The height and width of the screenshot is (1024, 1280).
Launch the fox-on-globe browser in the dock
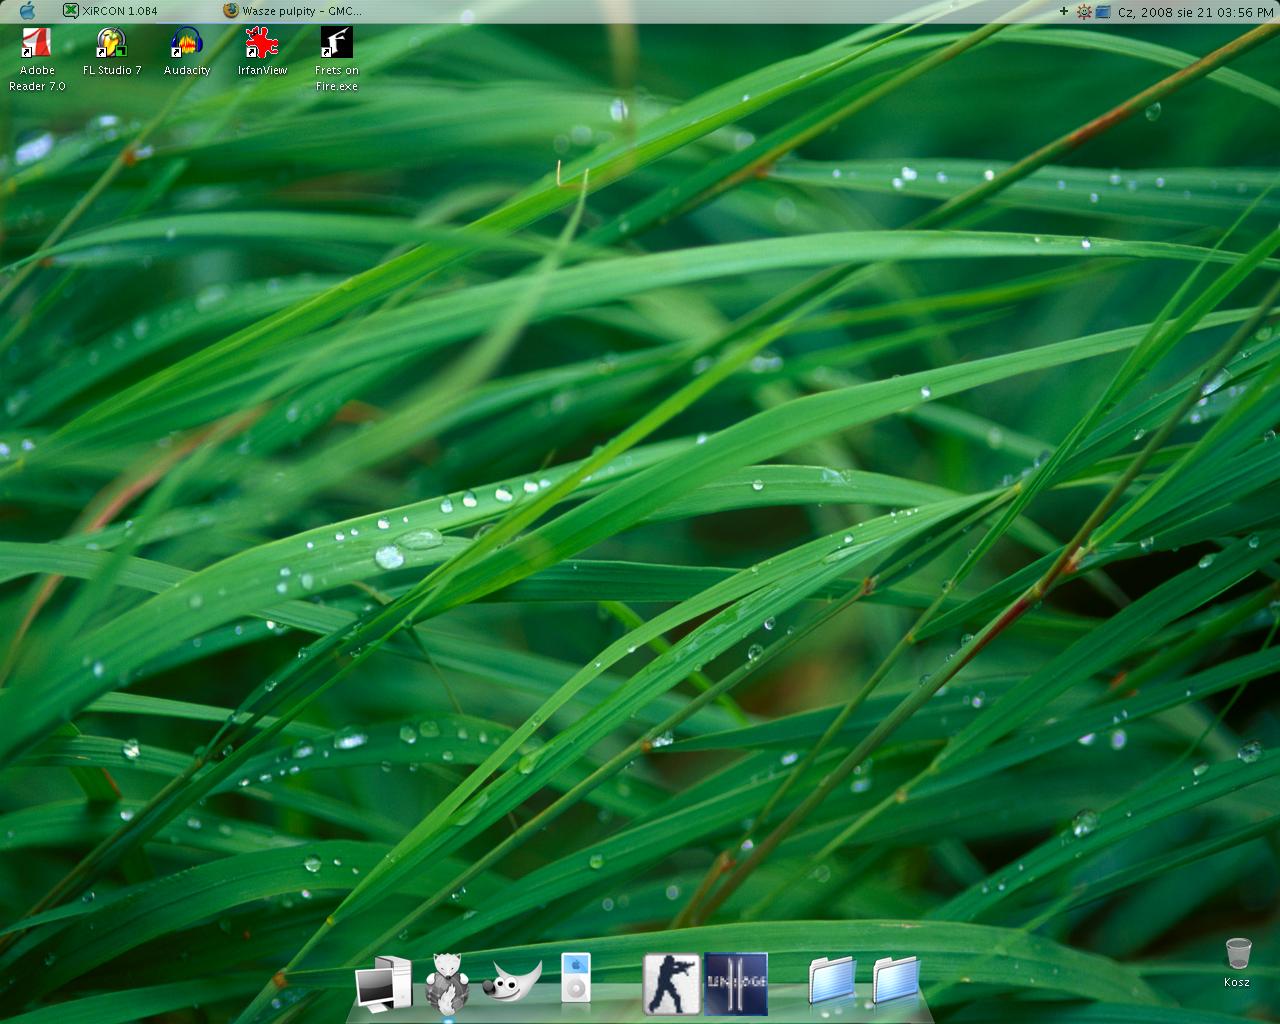pos(447,982)
